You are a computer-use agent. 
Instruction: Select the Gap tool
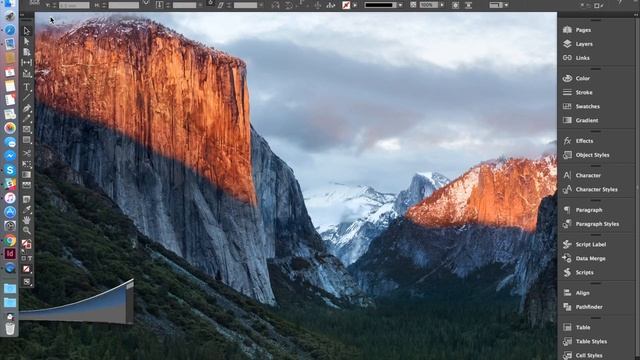27,62
